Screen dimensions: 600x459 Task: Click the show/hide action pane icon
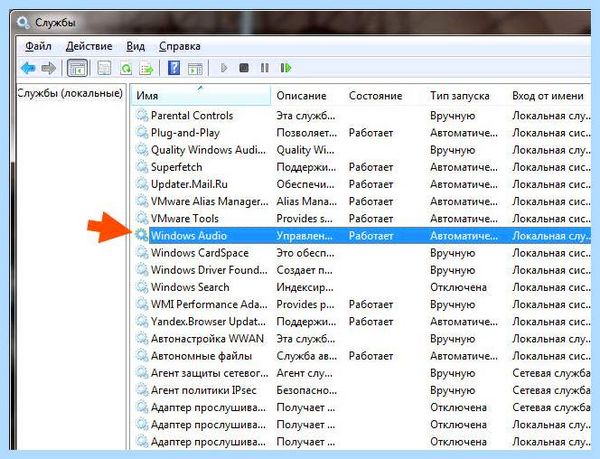point(195,68)
